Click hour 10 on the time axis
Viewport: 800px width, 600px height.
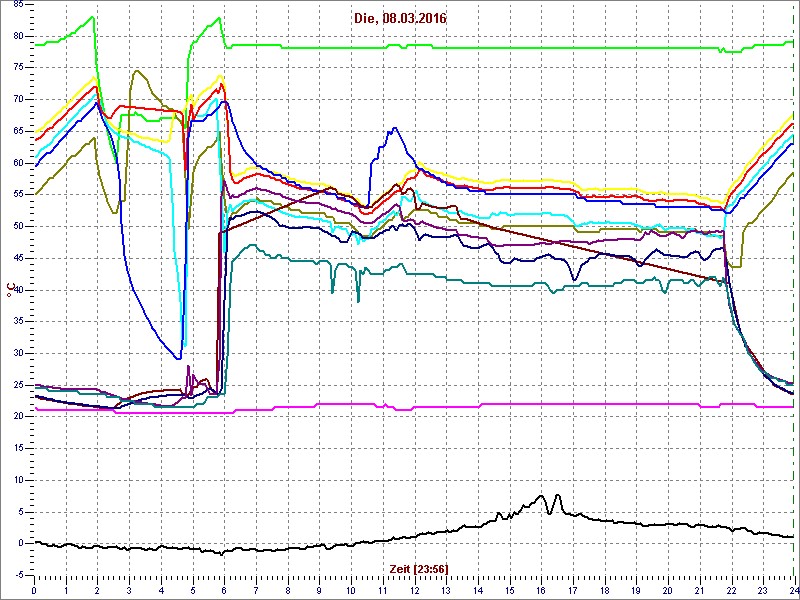(x=351, y=590)
